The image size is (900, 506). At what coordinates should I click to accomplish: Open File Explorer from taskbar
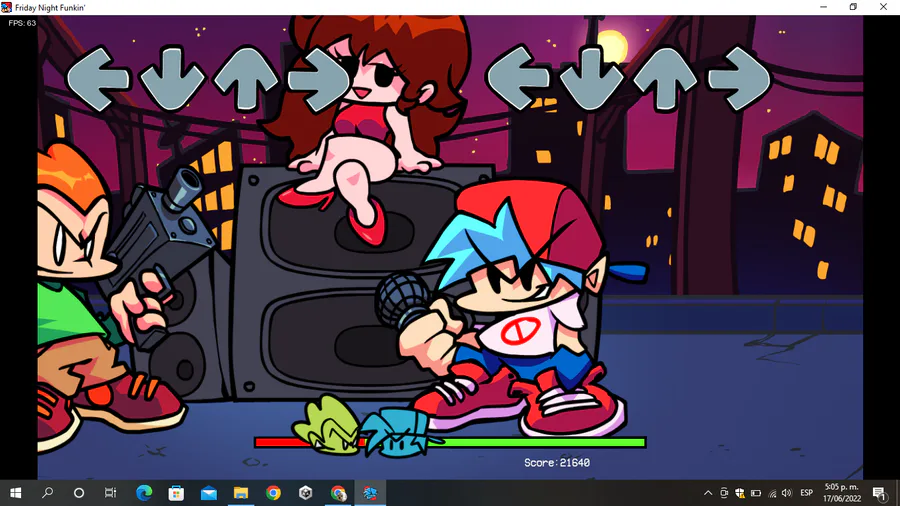(x=241, y=493)
